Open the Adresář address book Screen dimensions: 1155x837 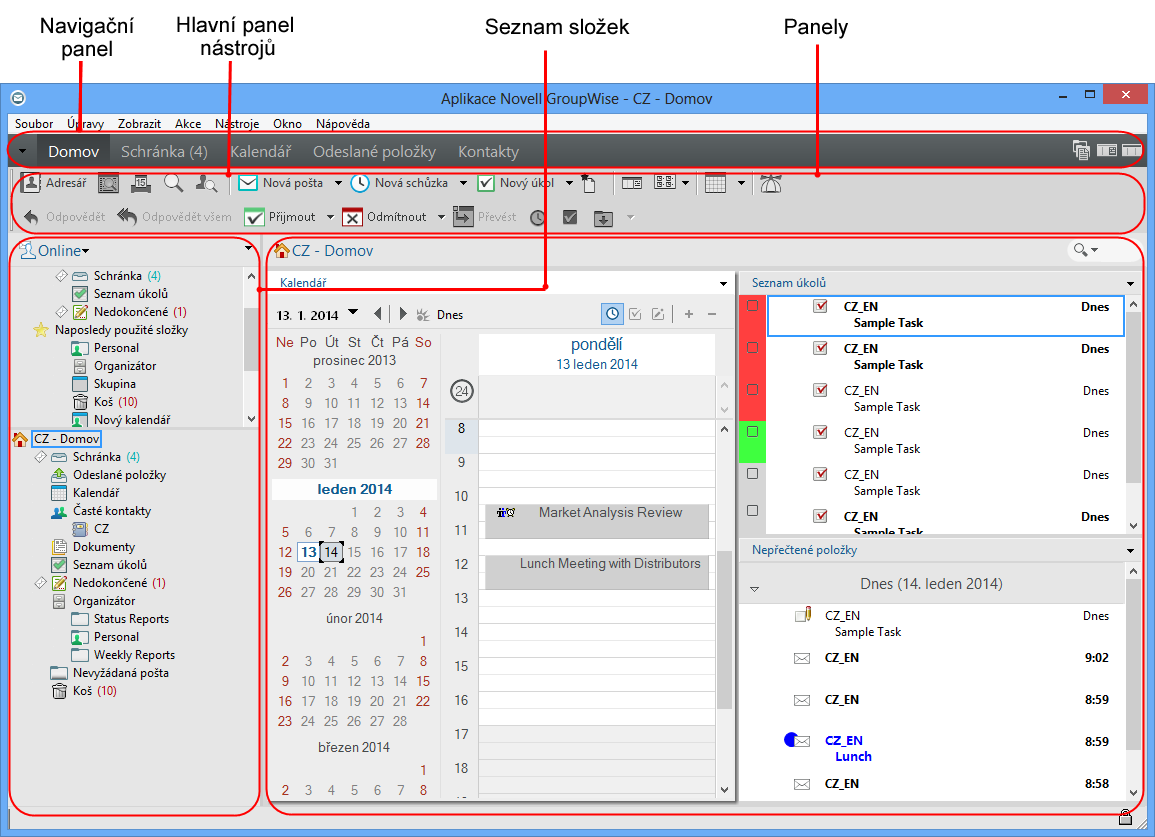(x=54, y=183)
